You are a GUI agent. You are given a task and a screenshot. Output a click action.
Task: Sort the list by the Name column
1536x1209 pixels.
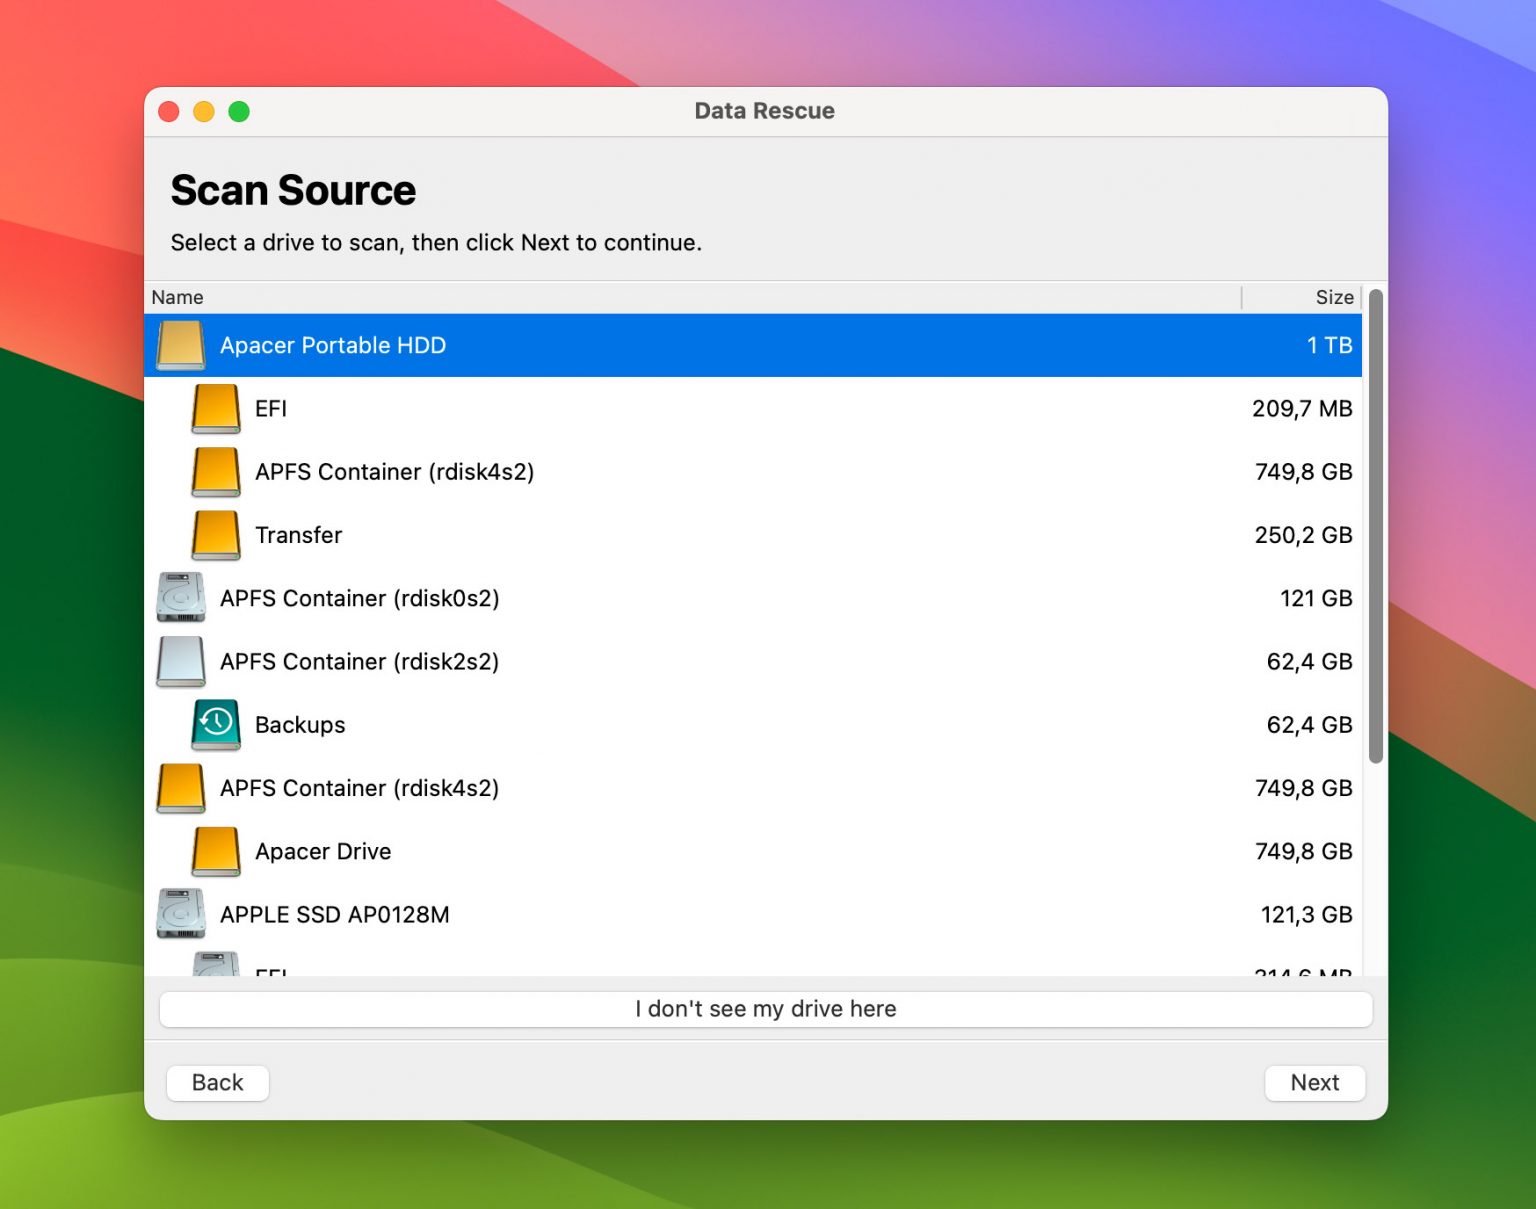coord(177,297)
